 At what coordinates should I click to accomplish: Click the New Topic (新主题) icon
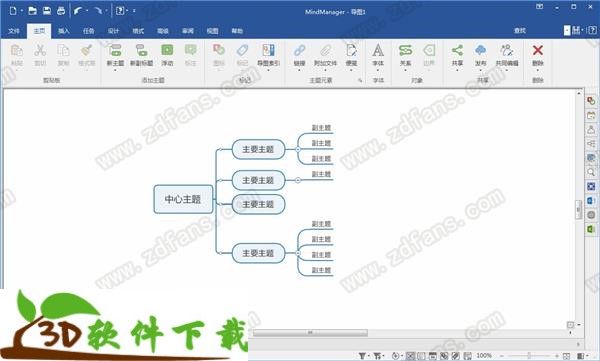point(115,50)
